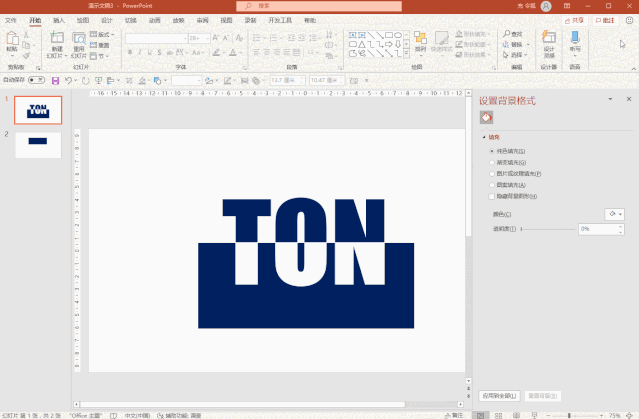Open the Insert (插入) ribbon tab
This screenshot has width=639, height=419.
point(59,20)
